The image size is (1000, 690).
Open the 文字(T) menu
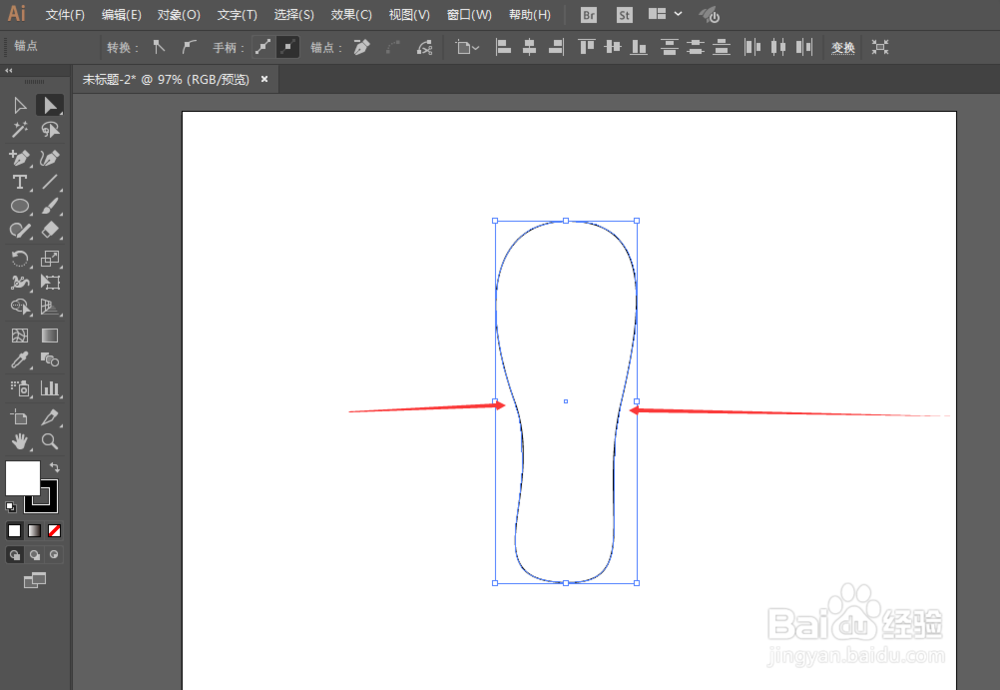tap(237, 15)
